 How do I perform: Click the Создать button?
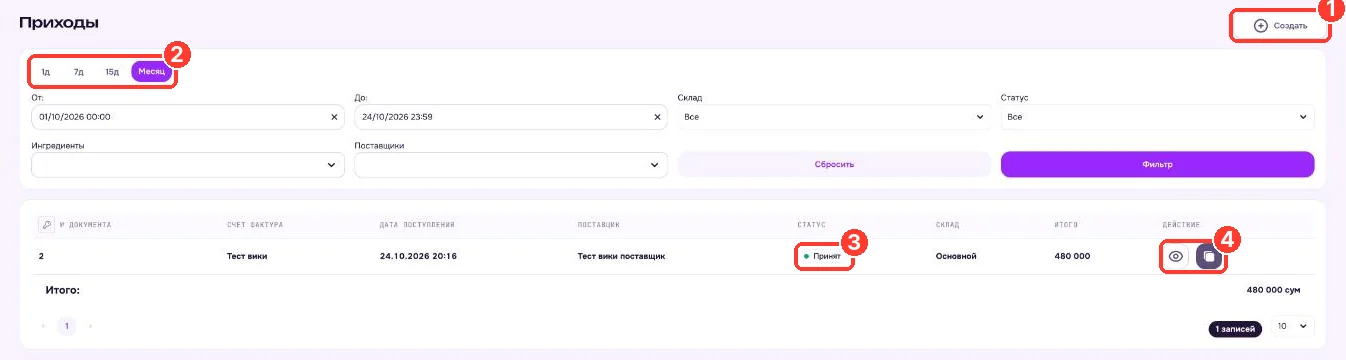point(1280,25)
